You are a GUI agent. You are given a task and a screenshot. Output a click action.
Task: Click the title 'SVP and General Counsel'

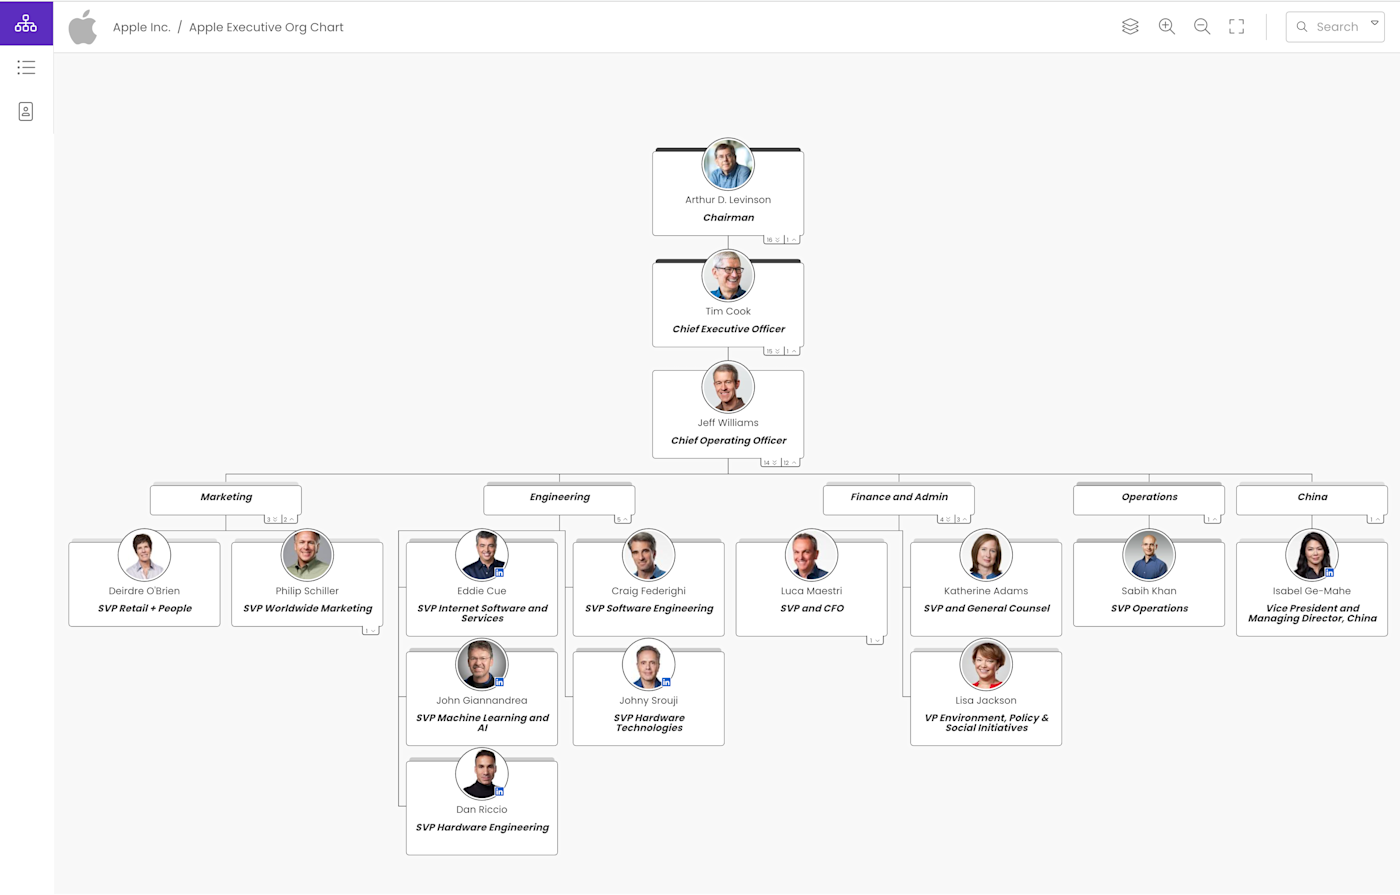pyautogui.click(x=987, y=608)
